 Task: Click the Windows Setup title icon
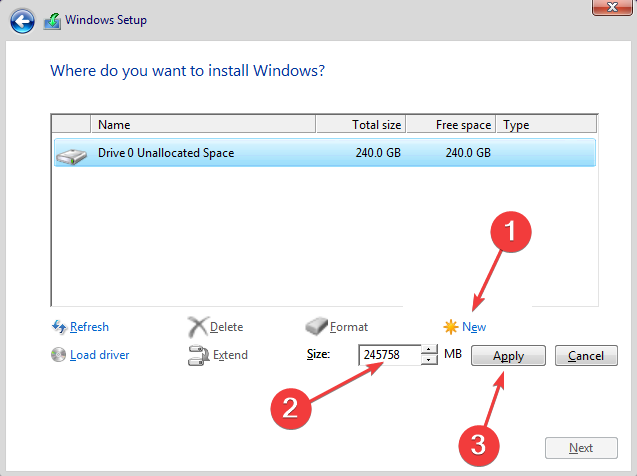click(x=52, y=21)
